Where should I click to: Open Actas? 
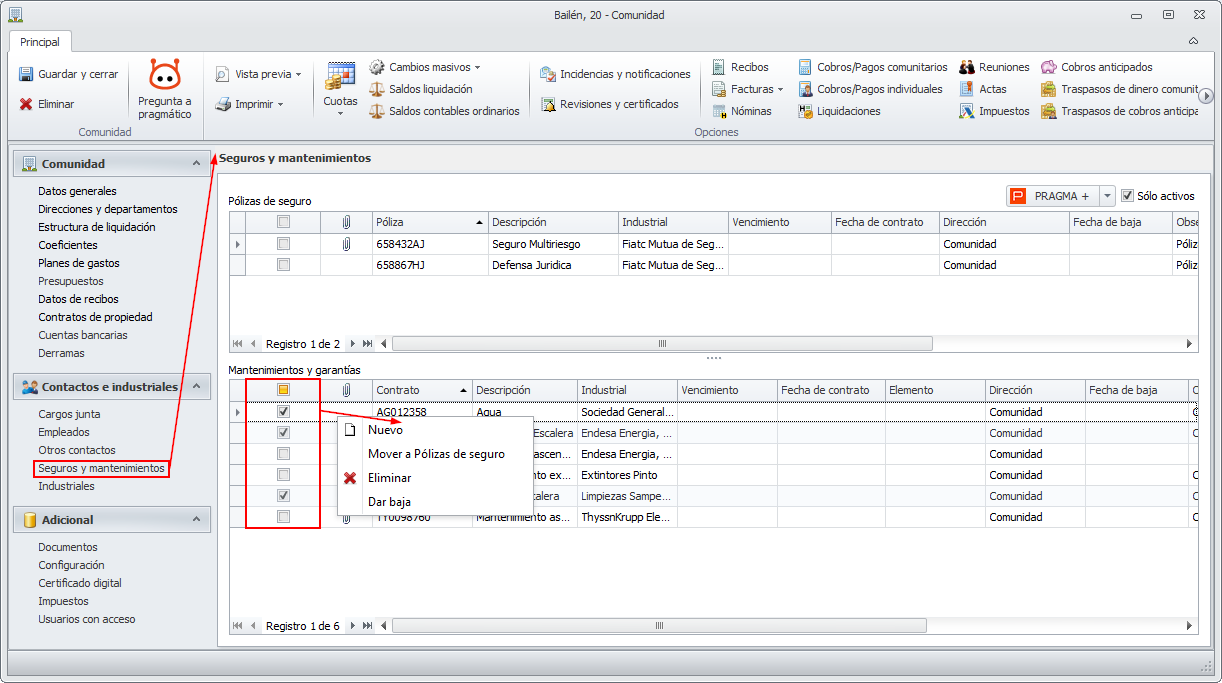click(x=983, y=89)
